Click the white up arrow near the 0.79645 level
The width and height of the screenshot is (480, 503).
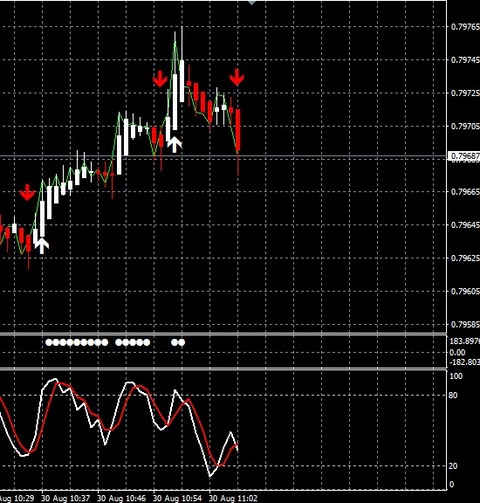point(42,246)
